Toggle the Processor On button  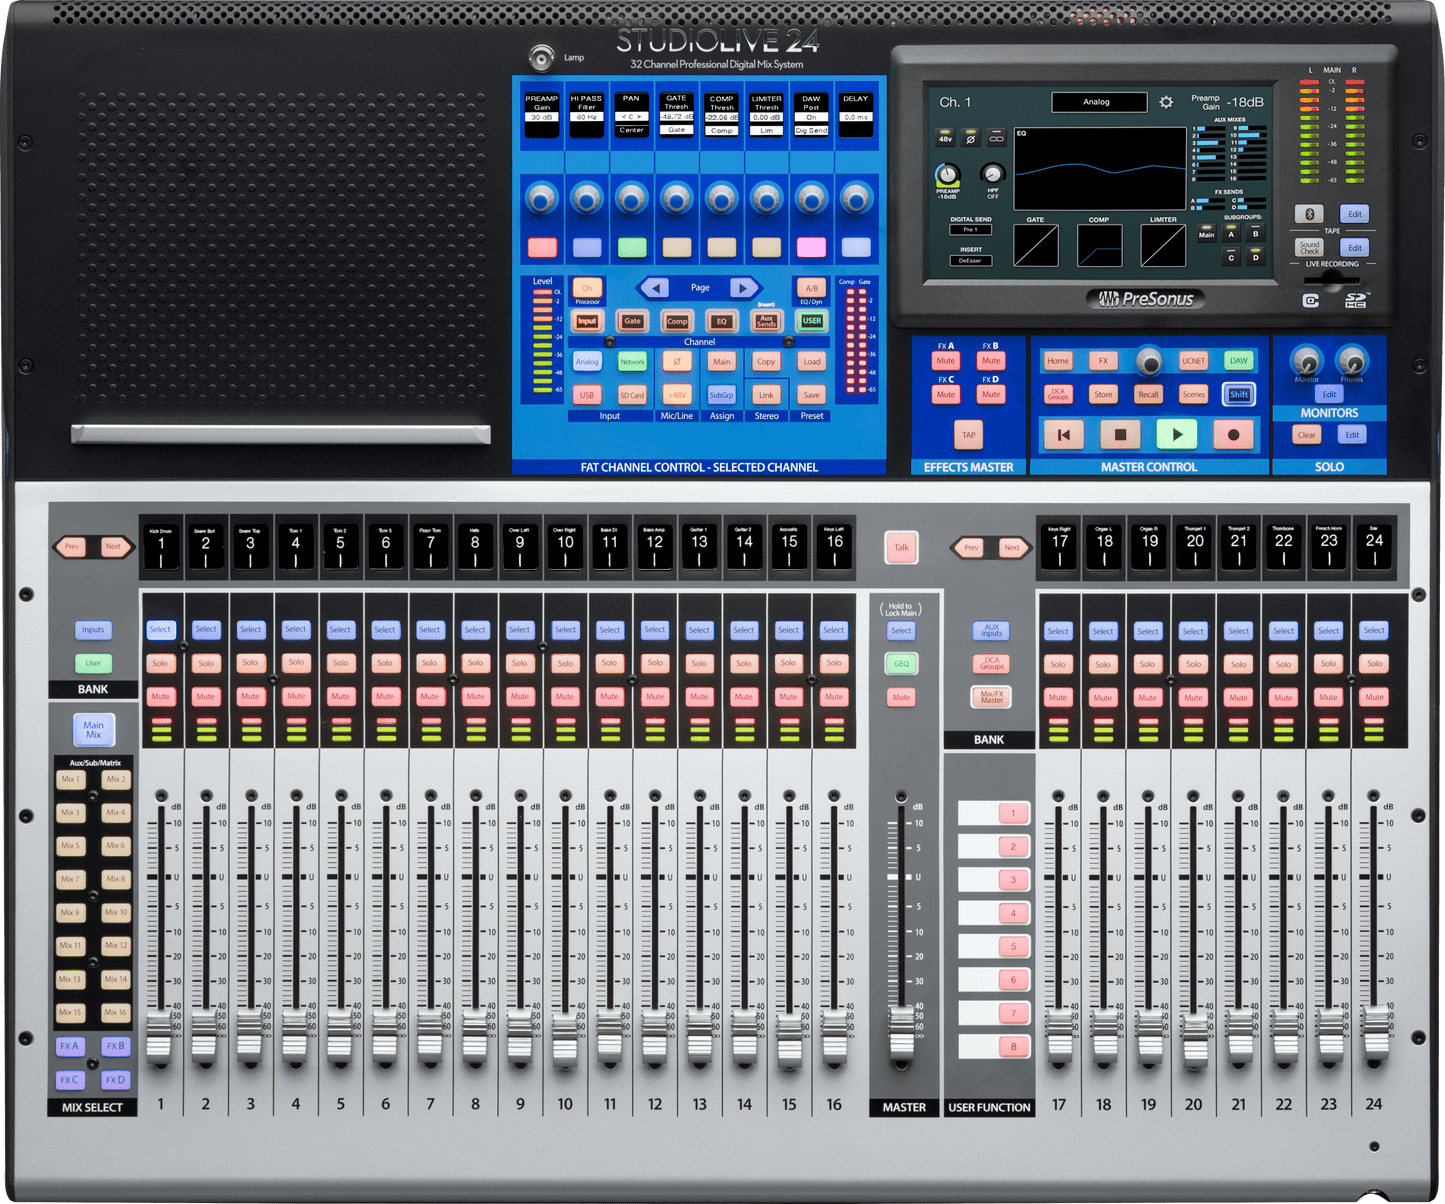pos(588,288)
